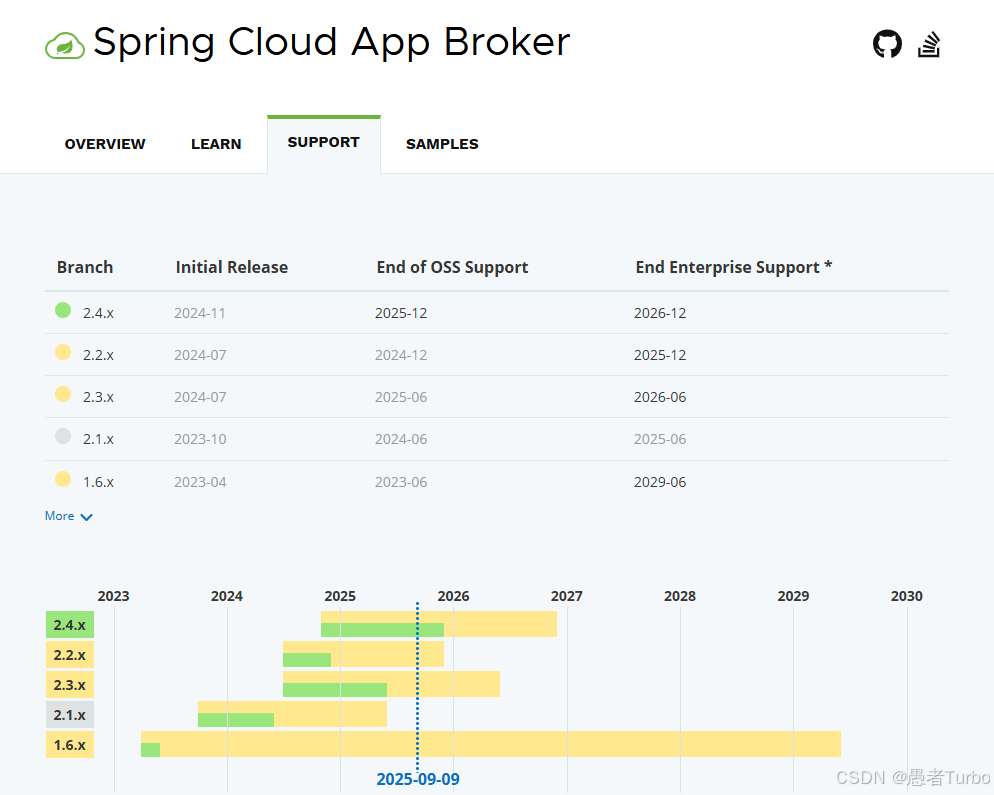Click the 2.1.x branch name in table
The image size is (994, 795).
coord(98,439)
